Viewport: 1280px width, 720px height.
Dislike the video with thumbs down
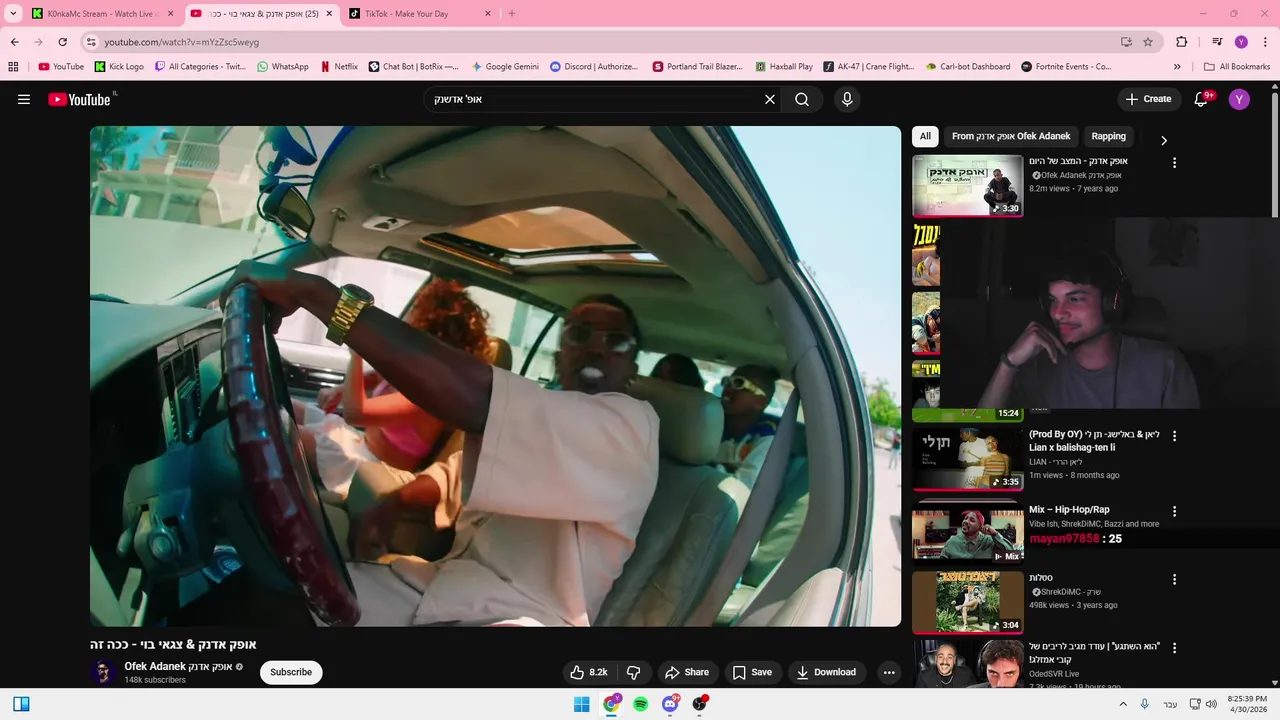click(x=633, y=672)
